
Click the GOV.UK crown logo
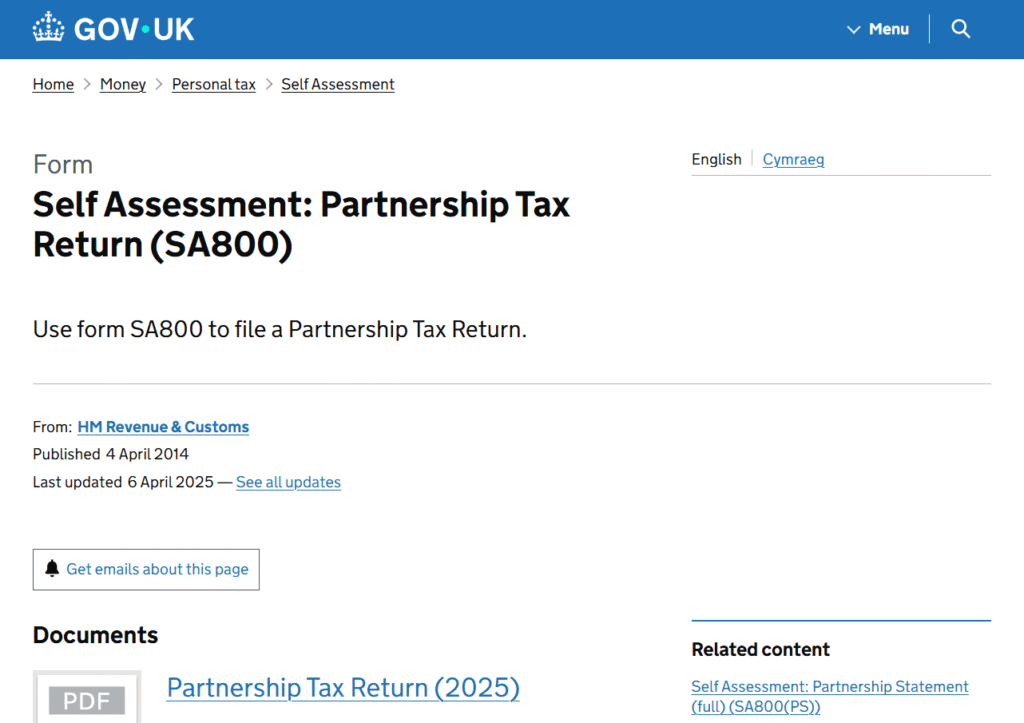48,28
